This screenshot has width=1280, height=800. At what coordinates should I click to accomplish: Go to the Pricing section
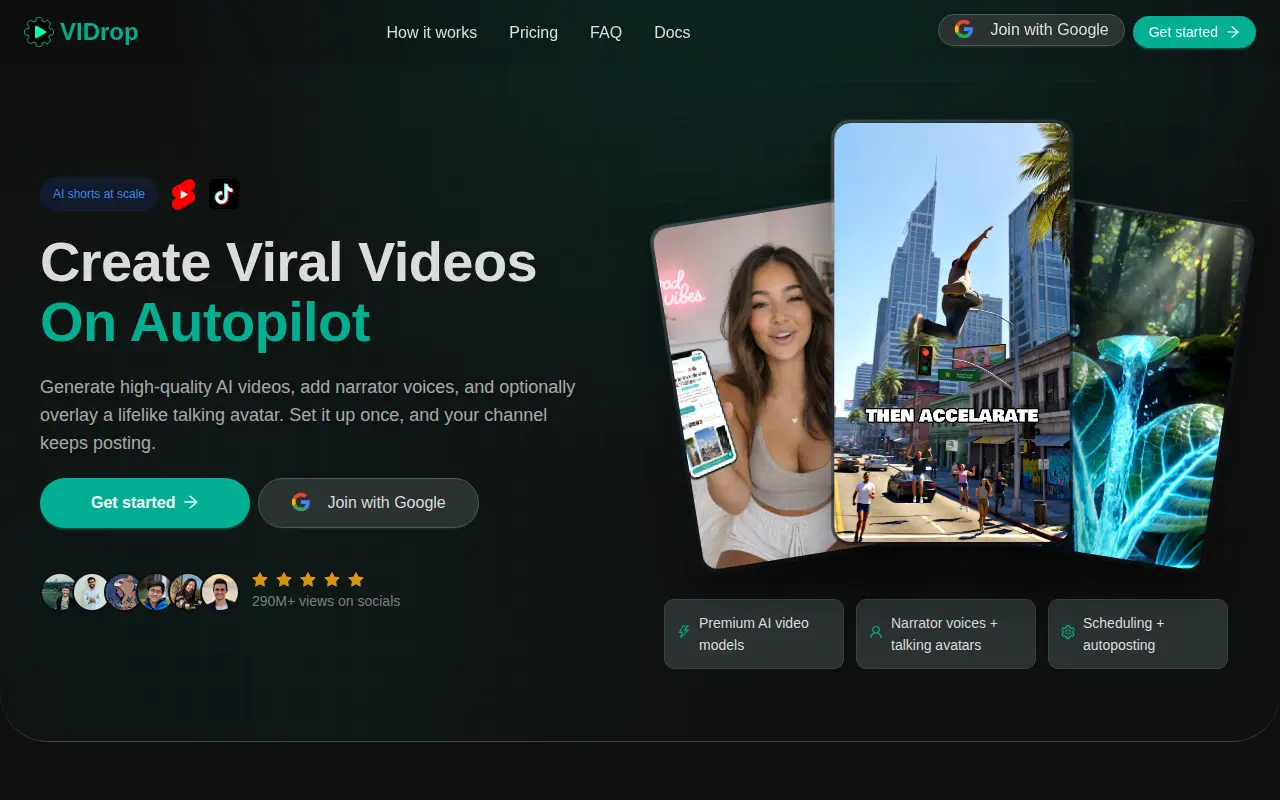[533, 32]
